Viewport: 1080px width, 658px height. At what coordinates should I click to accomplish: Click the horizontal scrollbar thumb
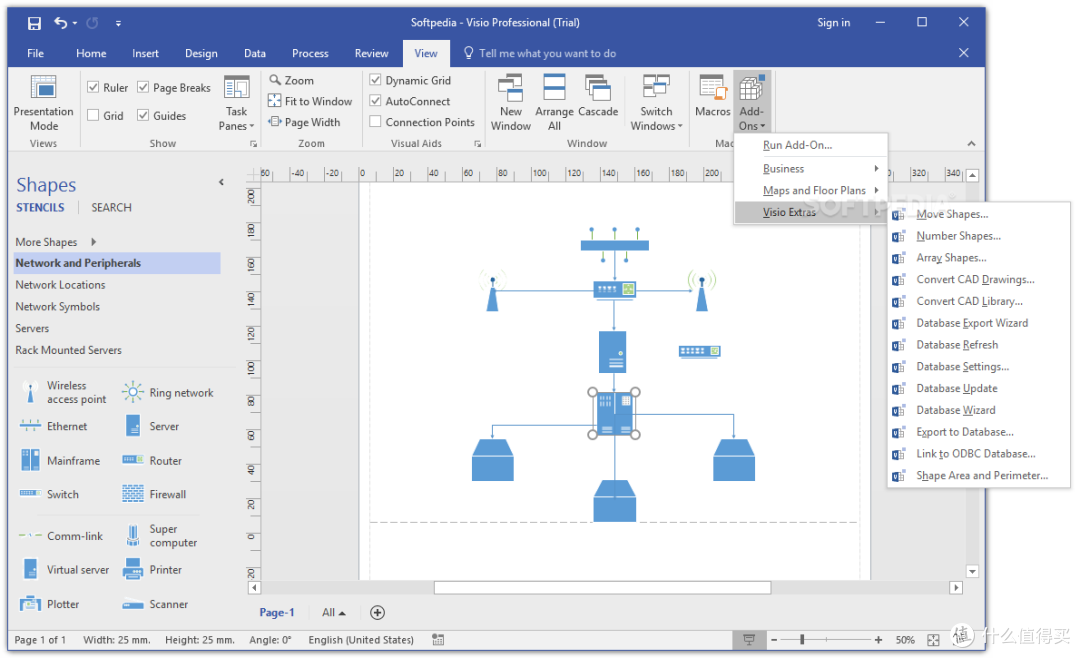tap(602, 588)
